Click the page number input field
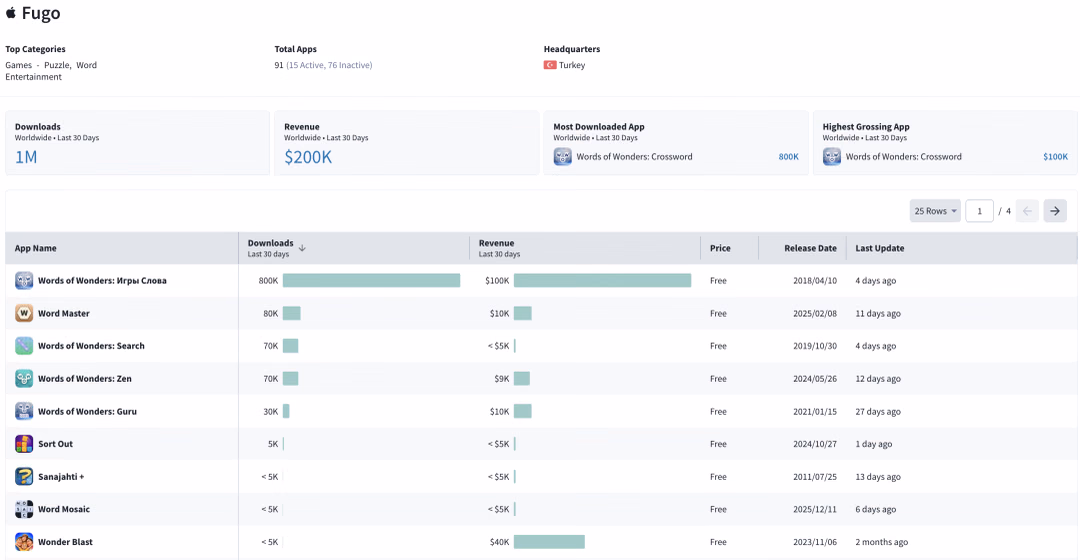This screenshot has width=1080, height=560. click(x=979, y=211)
